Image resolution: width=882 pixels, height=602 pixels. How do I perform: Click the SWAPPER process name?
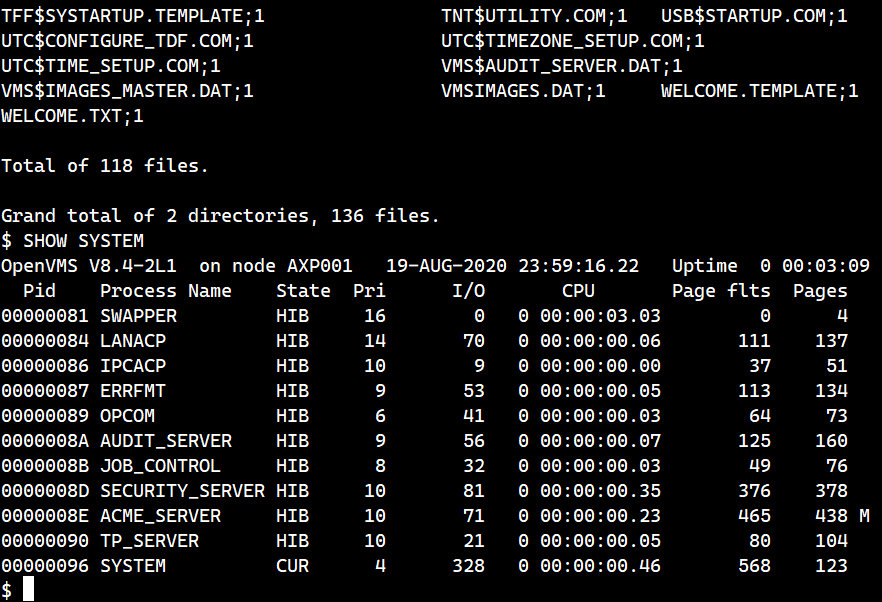pos(139,316)
